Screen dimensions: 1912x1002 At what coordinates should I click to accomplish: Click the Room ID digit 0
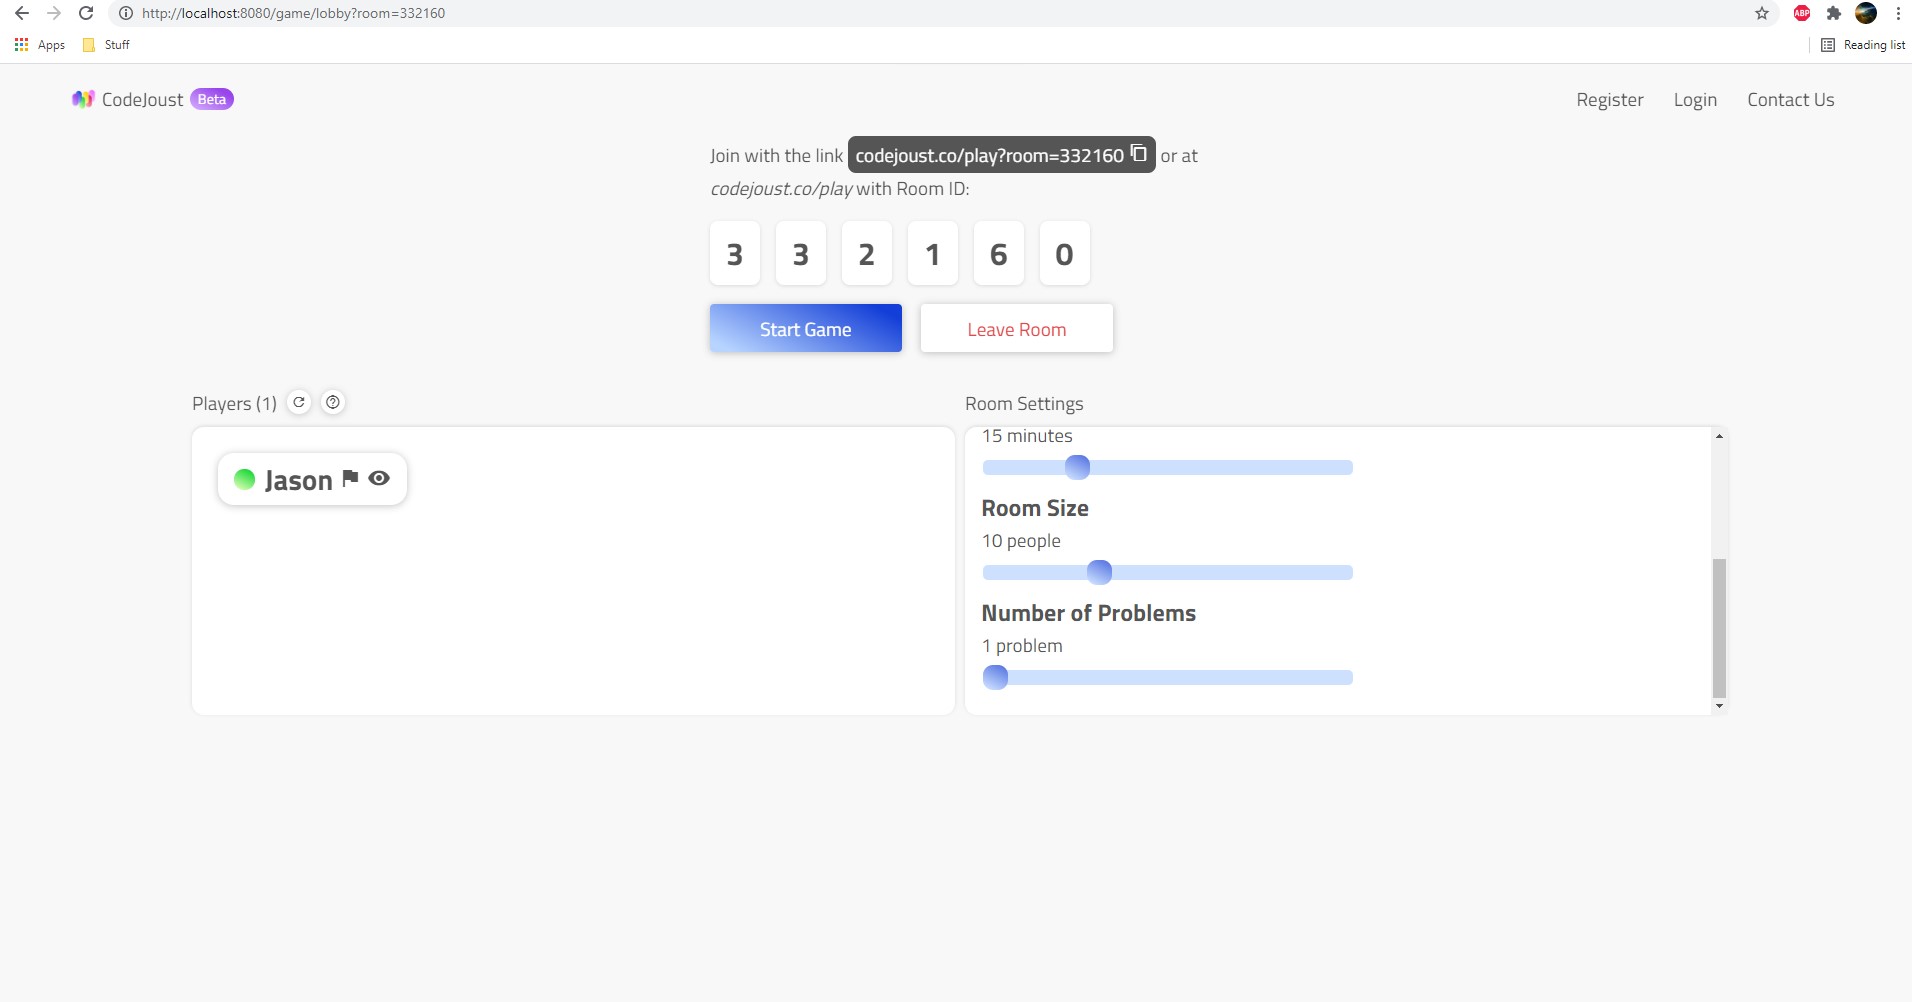pyautogui.click(x=1064, y=254)
